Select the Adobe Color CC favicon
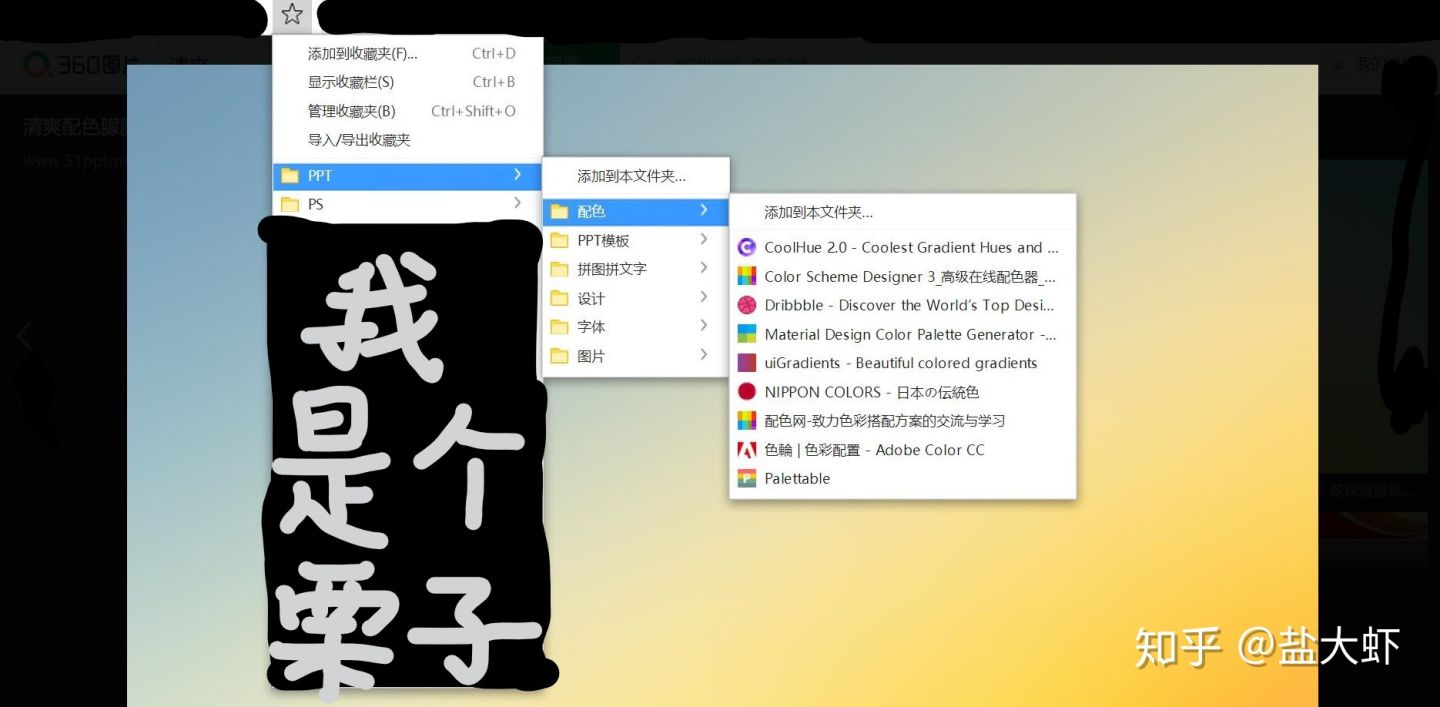The height and width of the screenshot is (707, 1440). [747, 450]
